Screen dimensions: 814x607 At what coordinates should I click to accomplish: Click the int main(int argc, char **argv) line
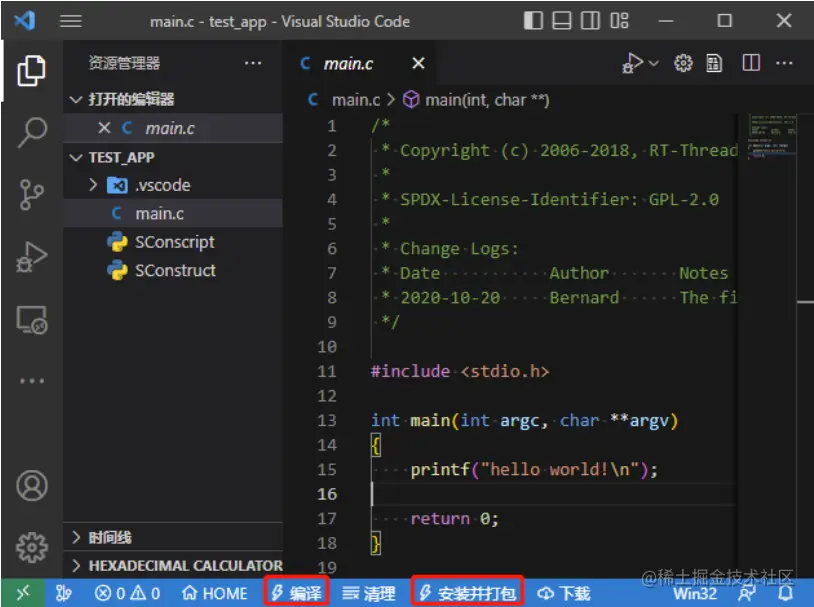pos(524,421)
